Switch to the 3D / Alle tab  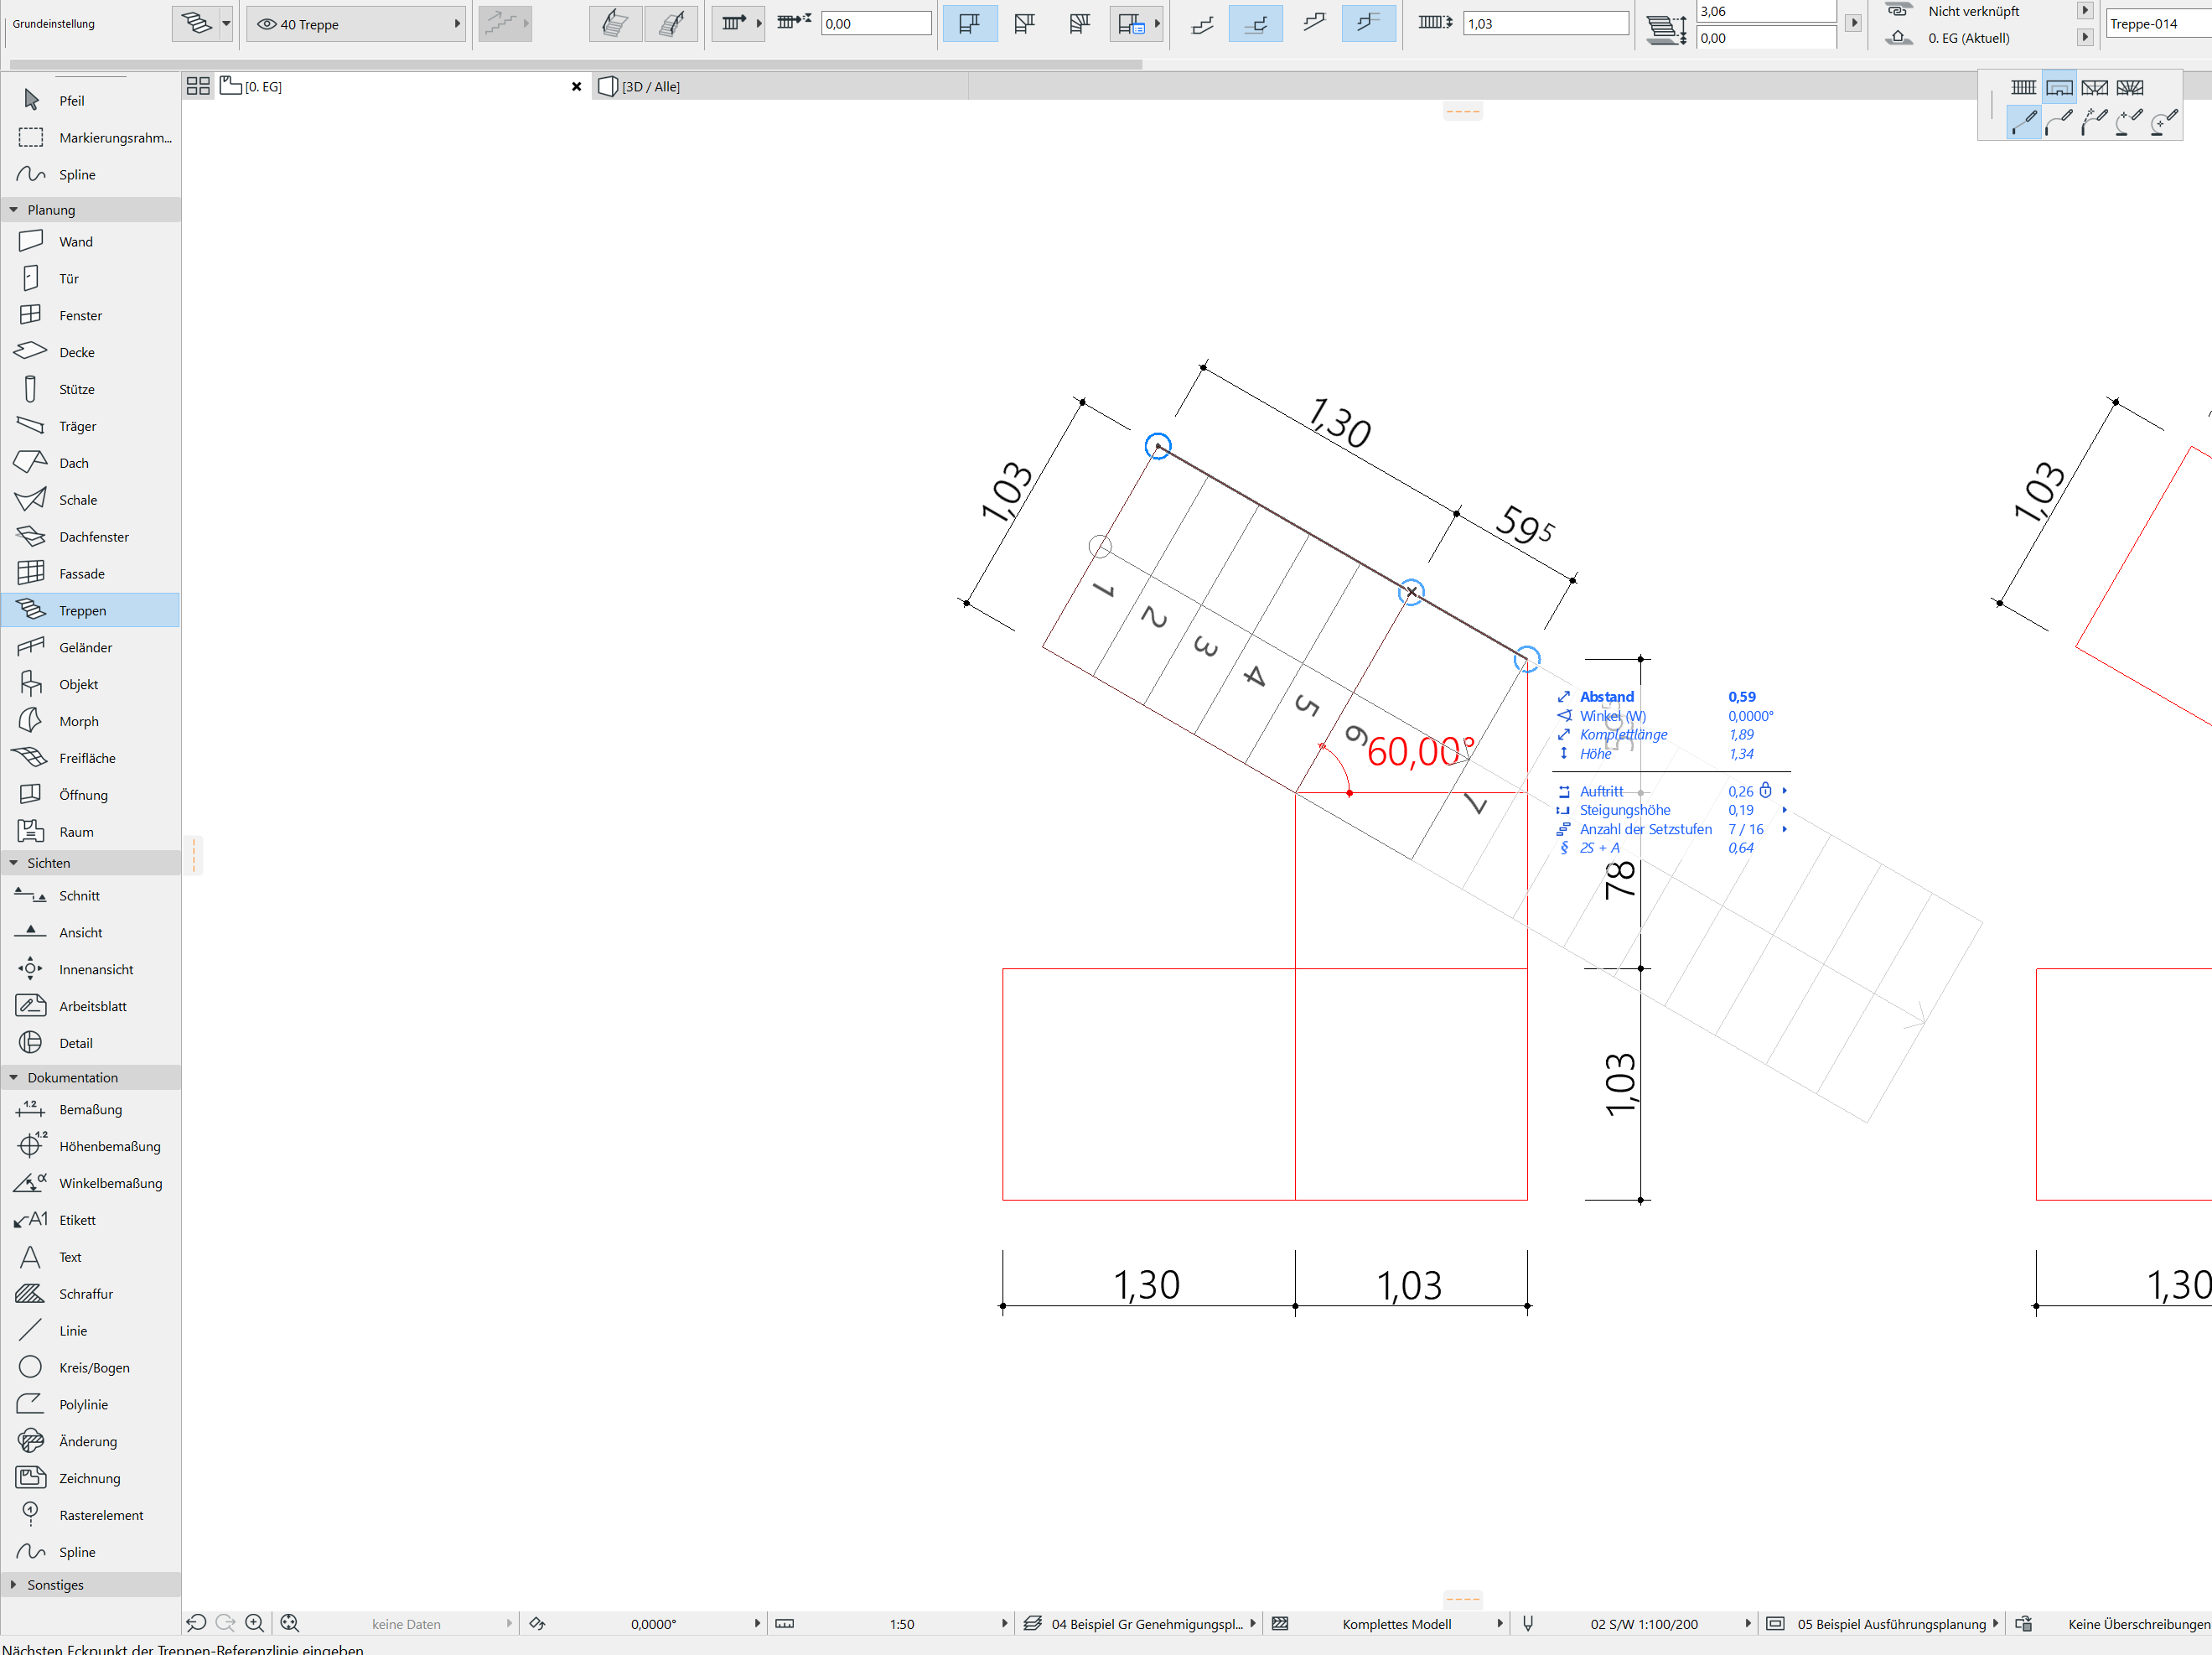(650, 87)
